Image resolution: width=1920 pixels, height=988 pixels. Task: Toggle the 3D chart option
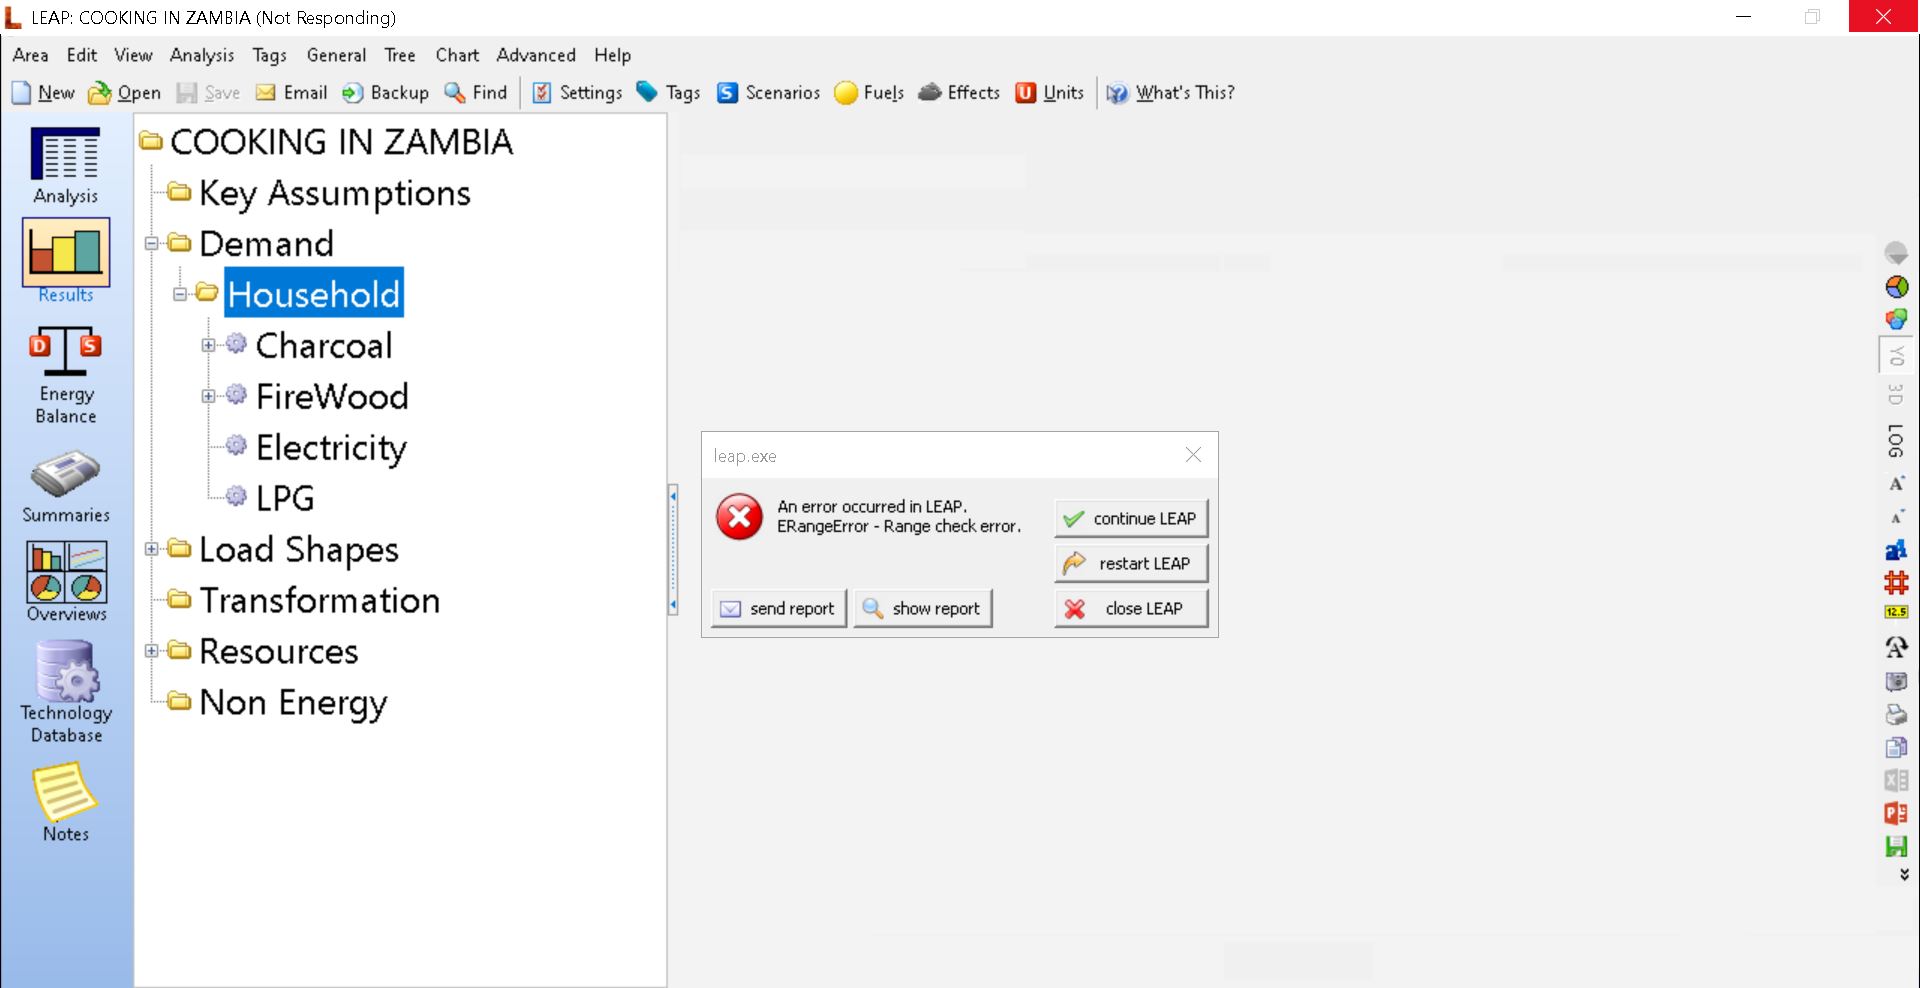pyautogui.click(x=1896, y=394)
